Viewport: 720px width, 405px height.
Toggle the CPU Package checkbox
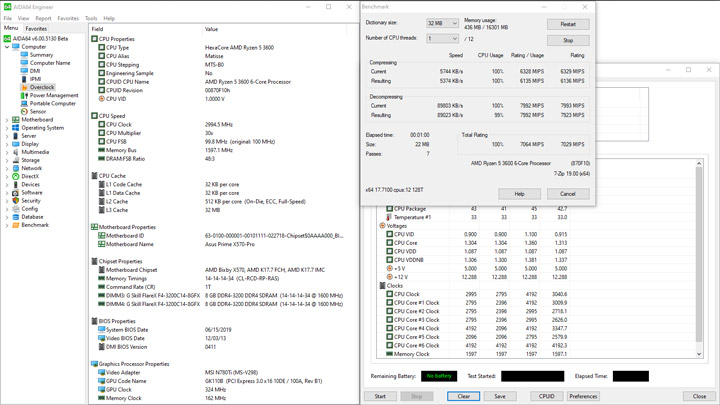[x=389, y=208]
